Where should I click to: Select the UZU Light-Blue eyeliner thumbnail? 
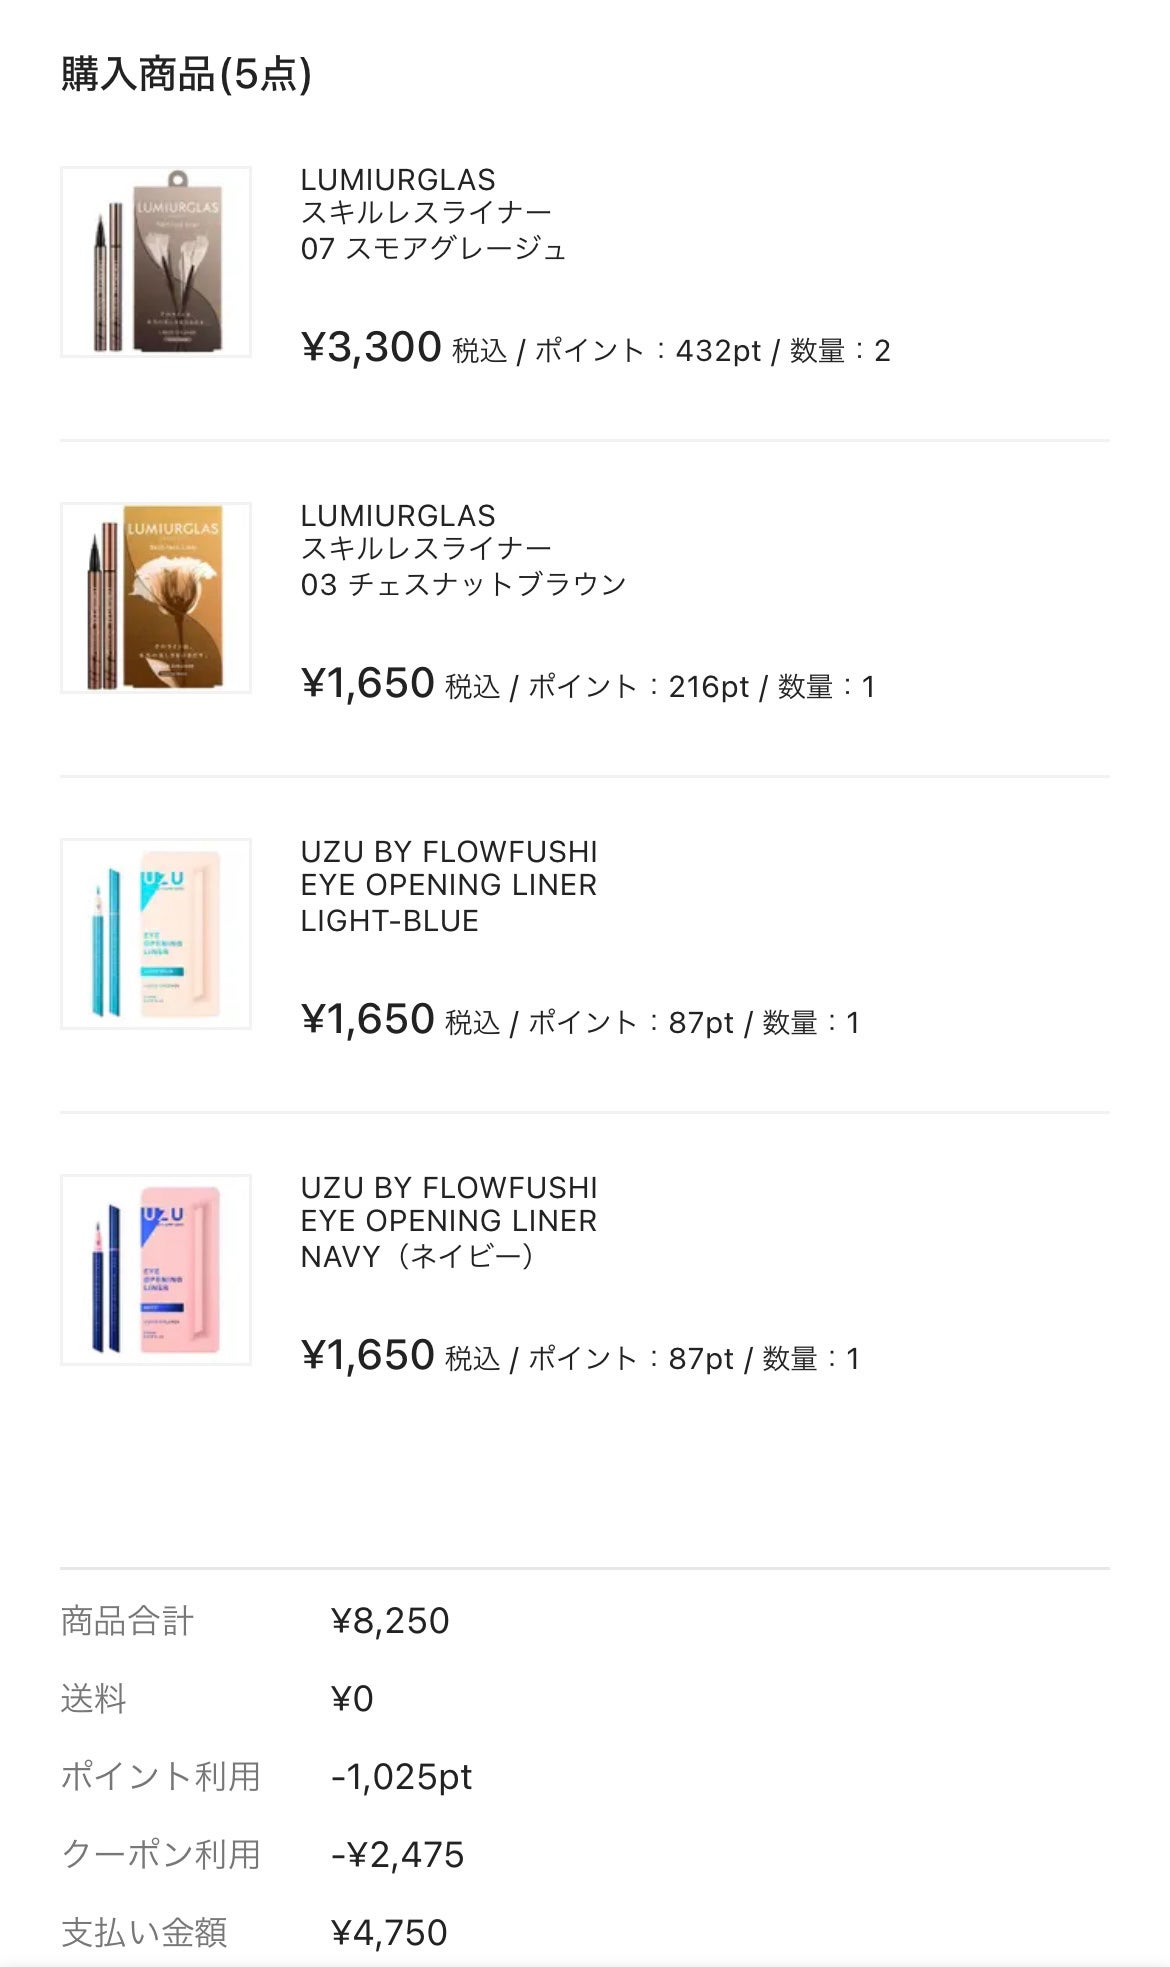tap(156, 934)
